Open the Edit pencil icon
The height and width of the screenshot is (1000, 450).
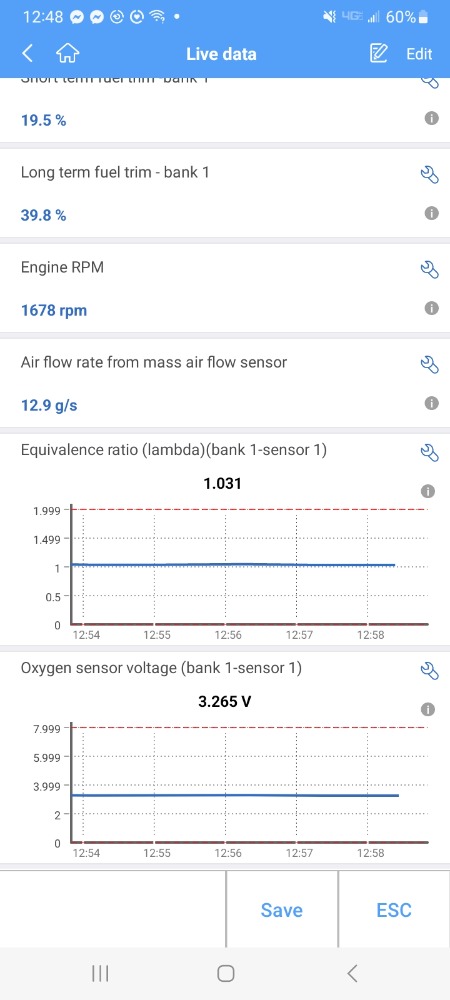379,54
